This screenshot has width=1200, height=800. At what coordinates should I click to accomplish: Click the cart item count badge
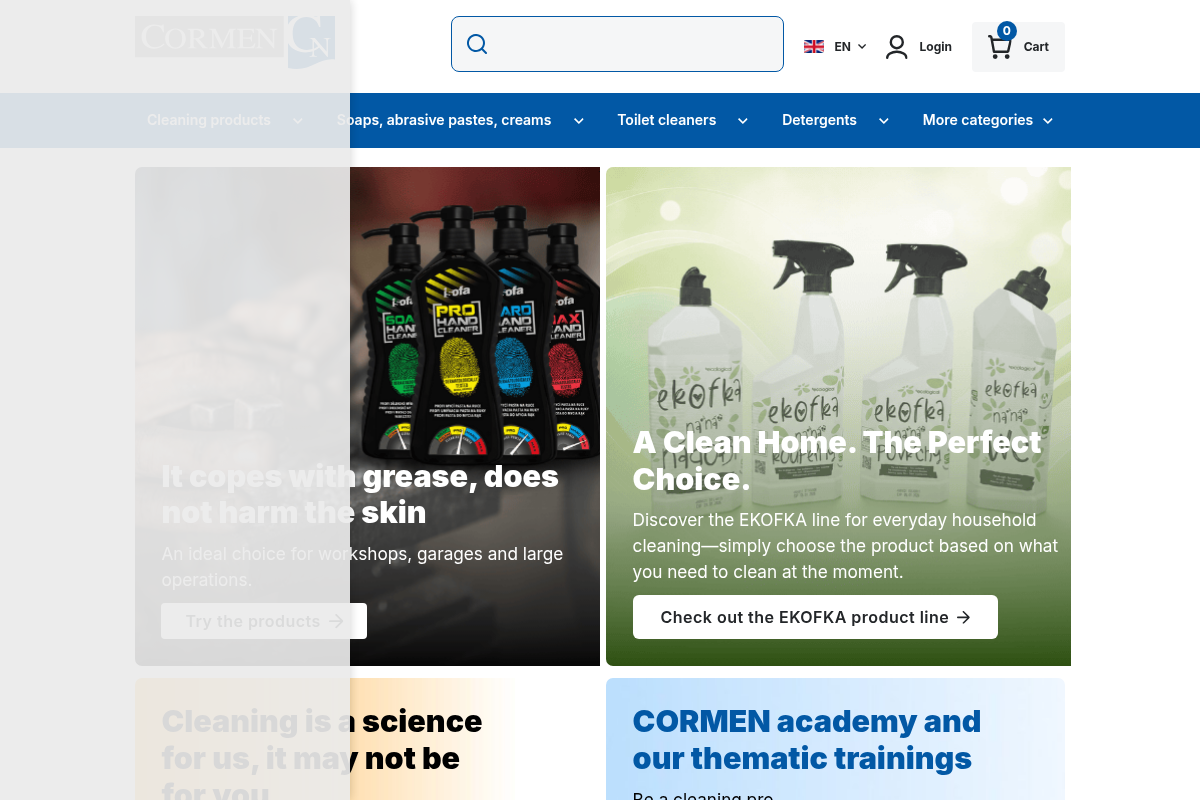(1007, 31)
